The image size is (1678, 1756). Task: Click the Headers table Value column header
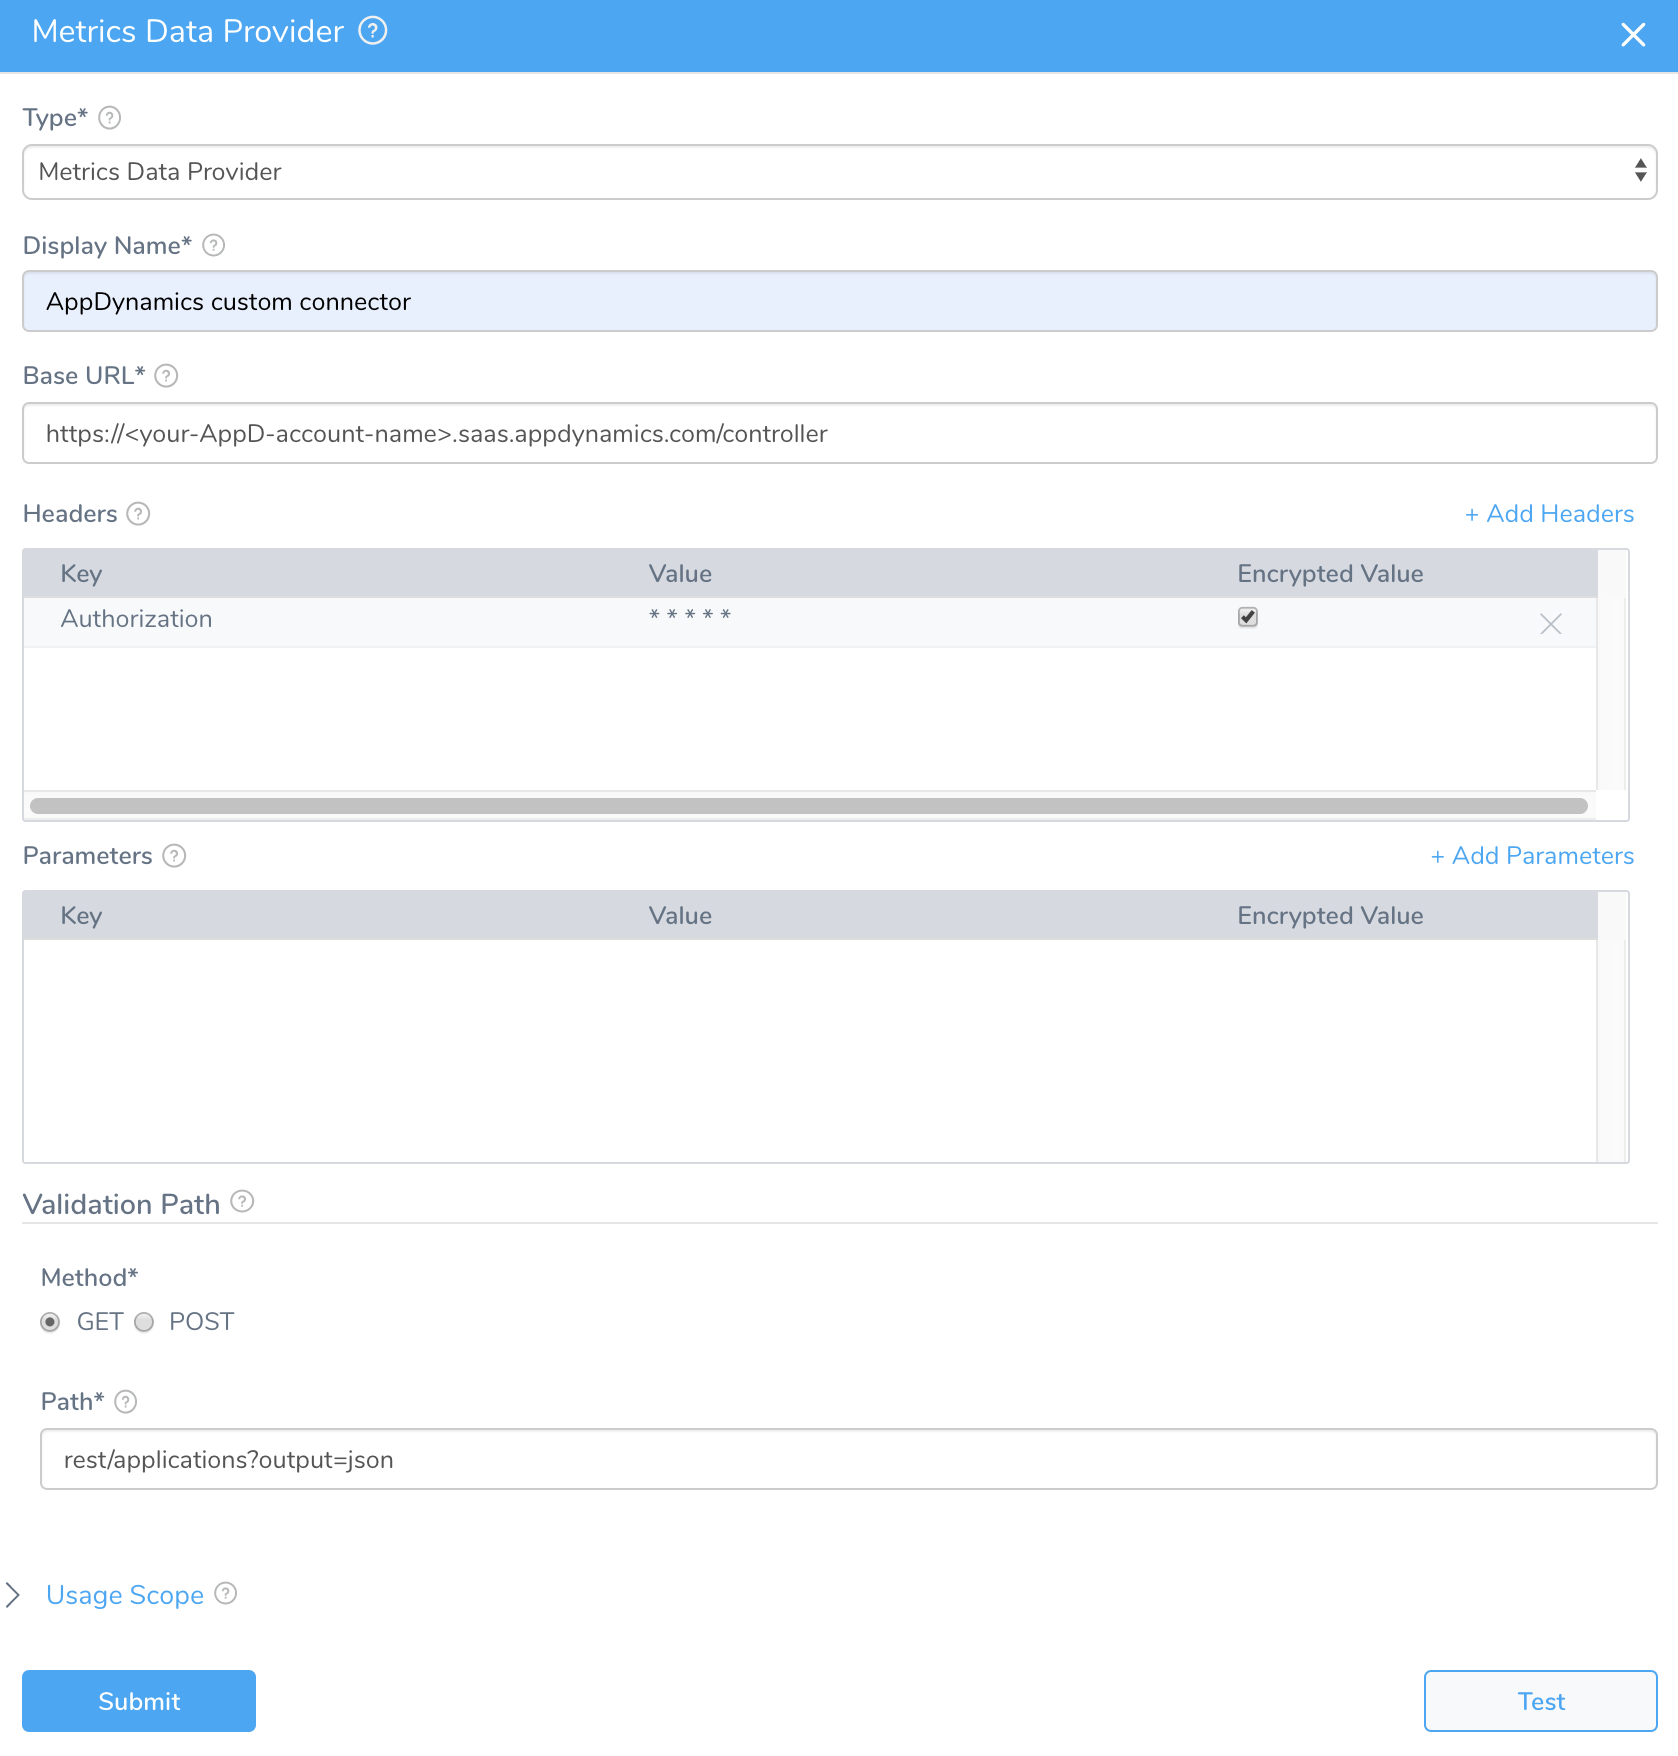coord(680,574)
